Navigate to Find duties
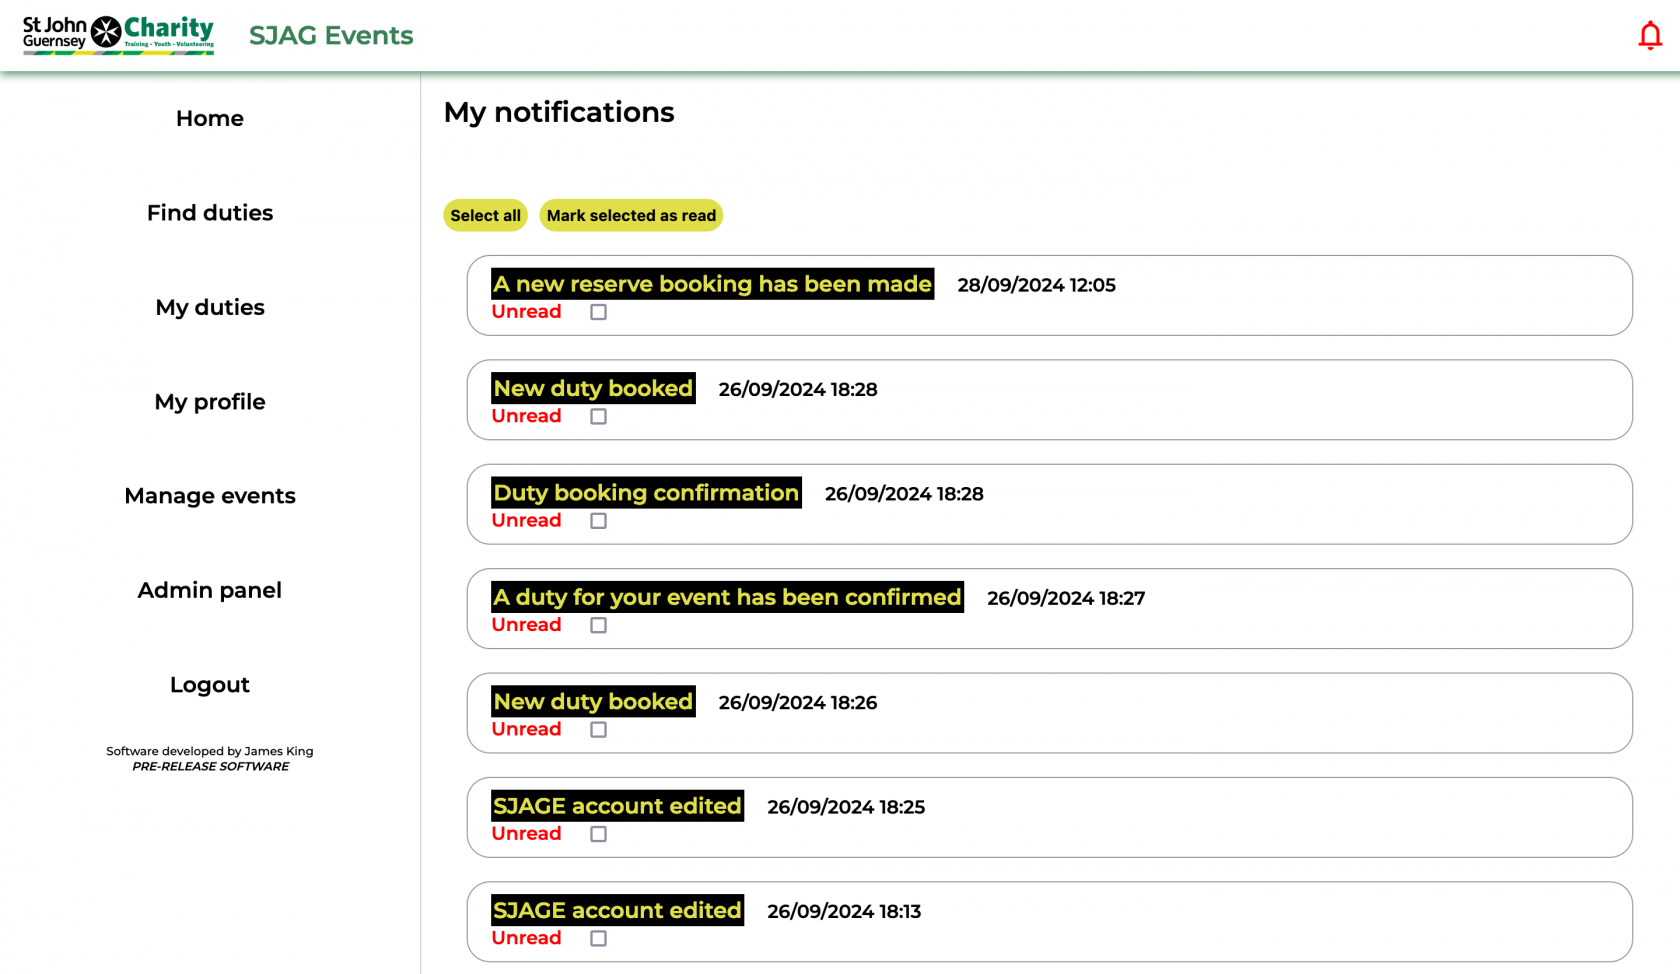 click(x=209, y=212)
